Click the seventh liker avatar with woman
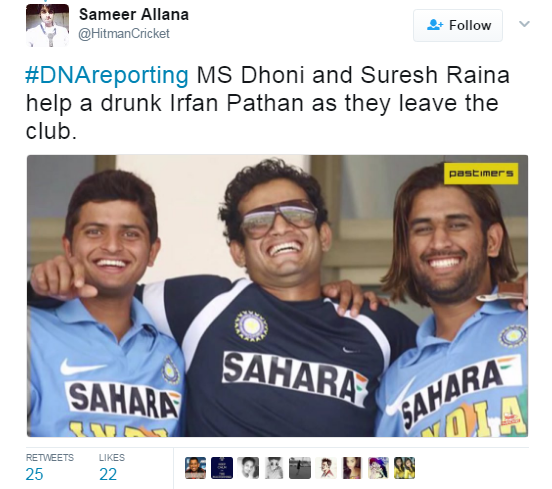This screenshot has width=552, height=489. pos(352,468)
